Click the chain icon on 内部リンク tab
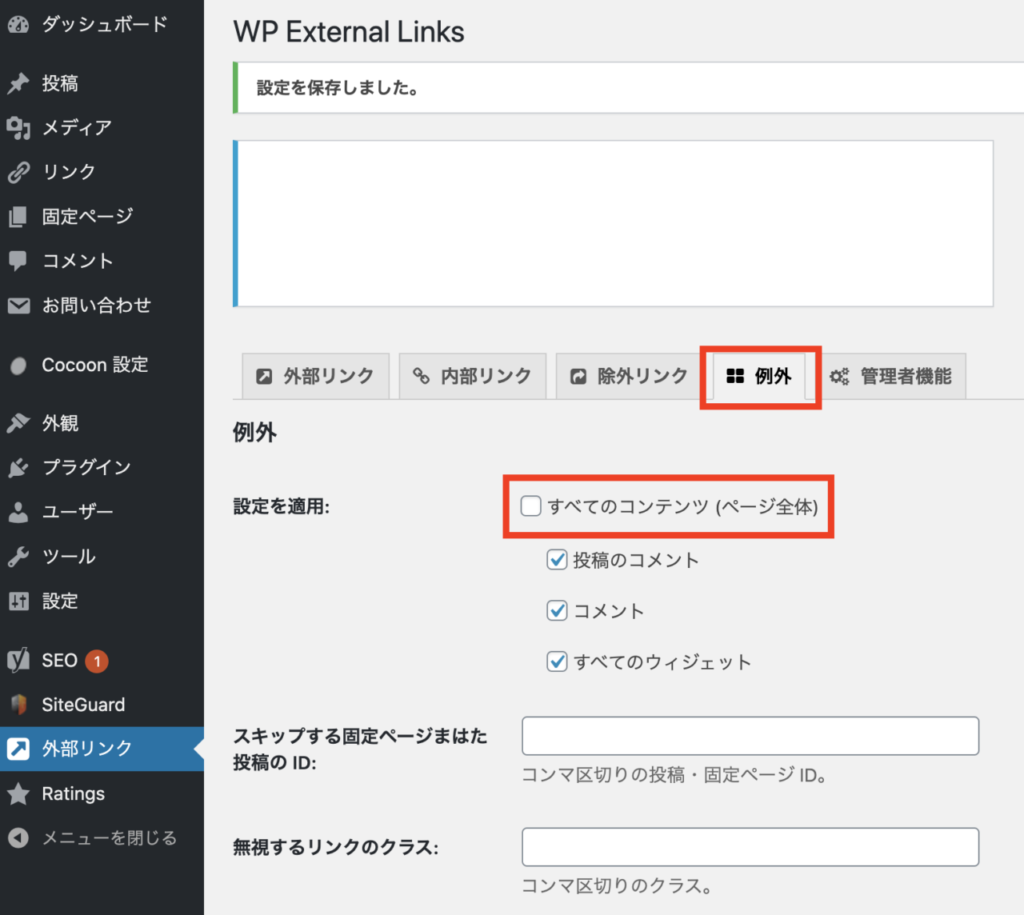 coord(421,376)
